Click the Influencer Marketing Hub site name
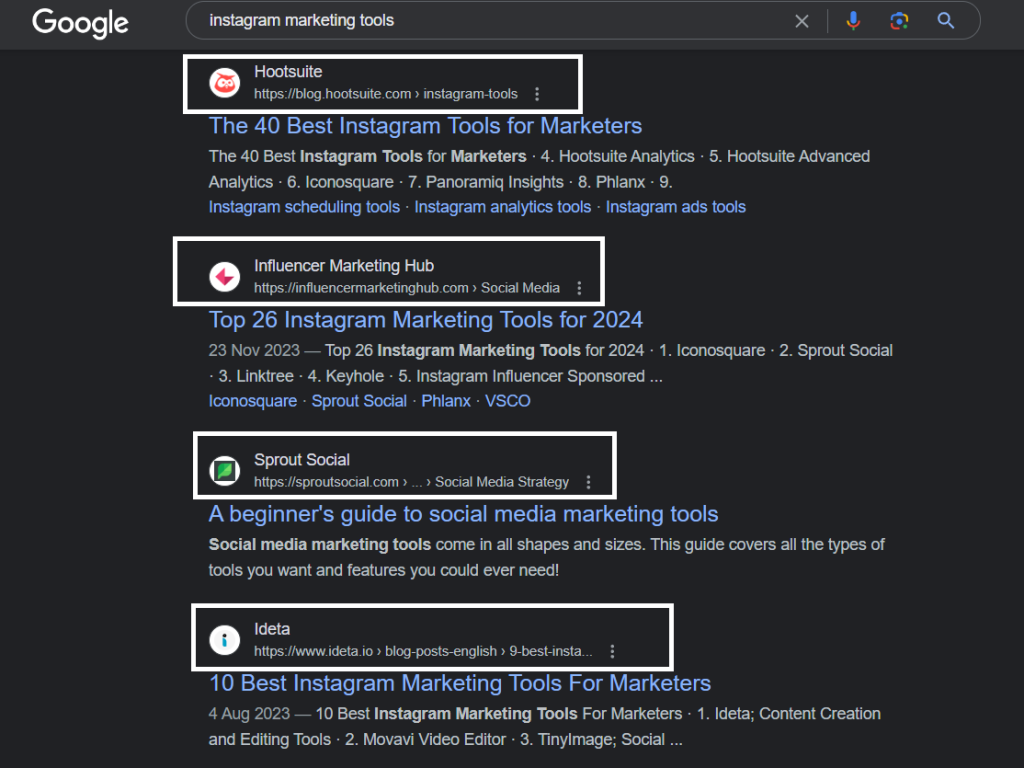1024x768 pixels. pyautogui.click(x=344, y=266)
